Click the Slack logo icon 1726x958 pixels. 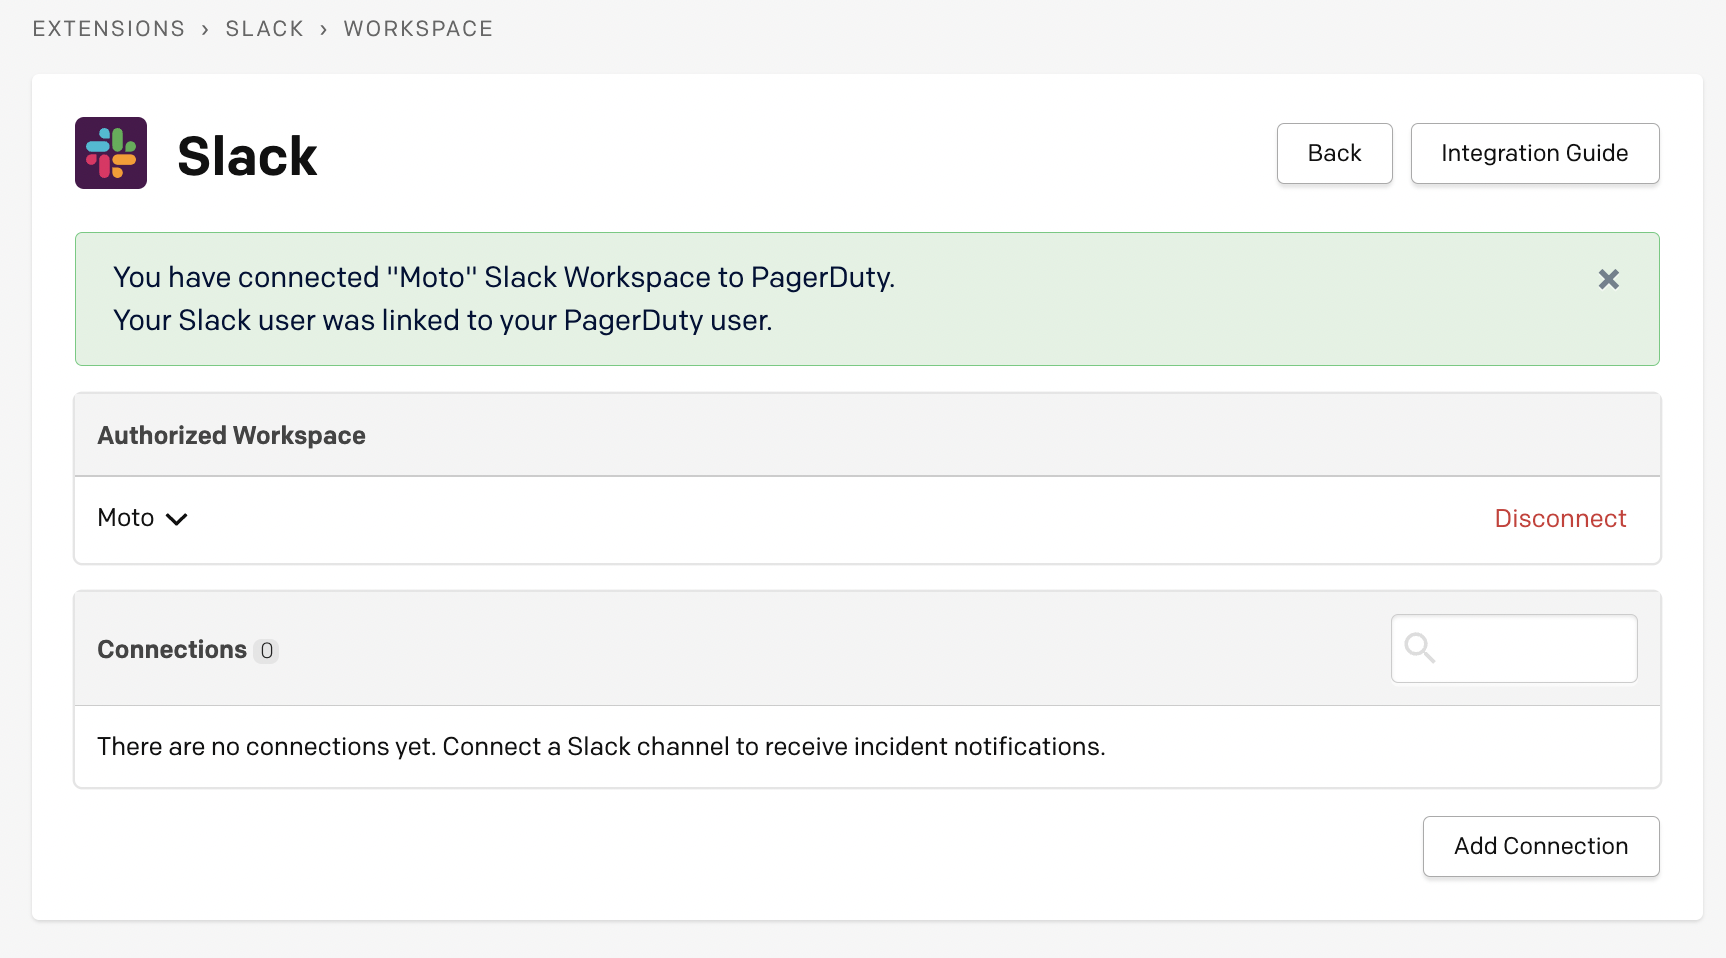point(110,152)
